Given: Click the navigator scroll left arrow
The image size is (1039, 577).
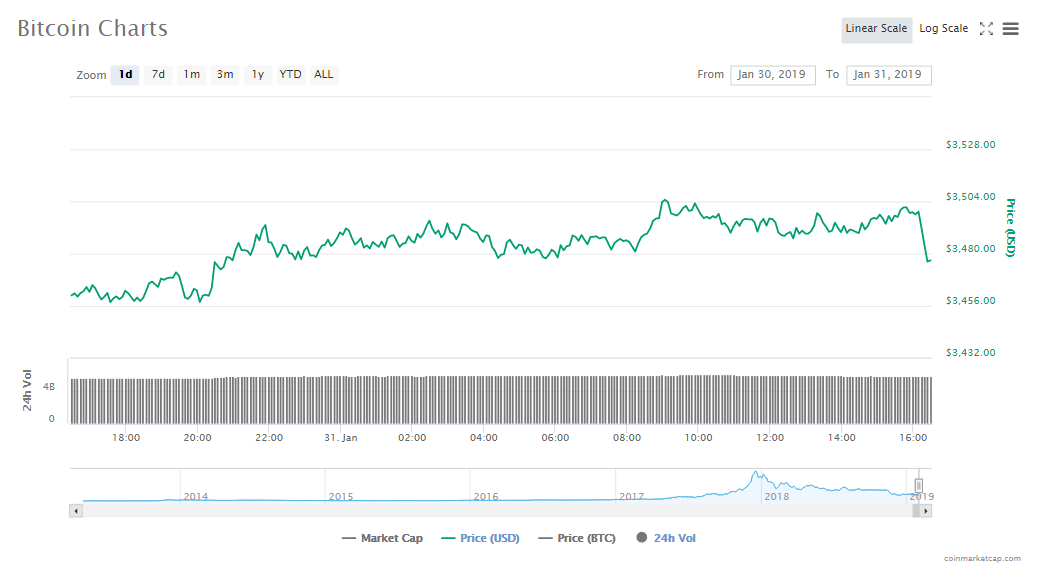Looking at the screenshot, I should tap(75, 511).
